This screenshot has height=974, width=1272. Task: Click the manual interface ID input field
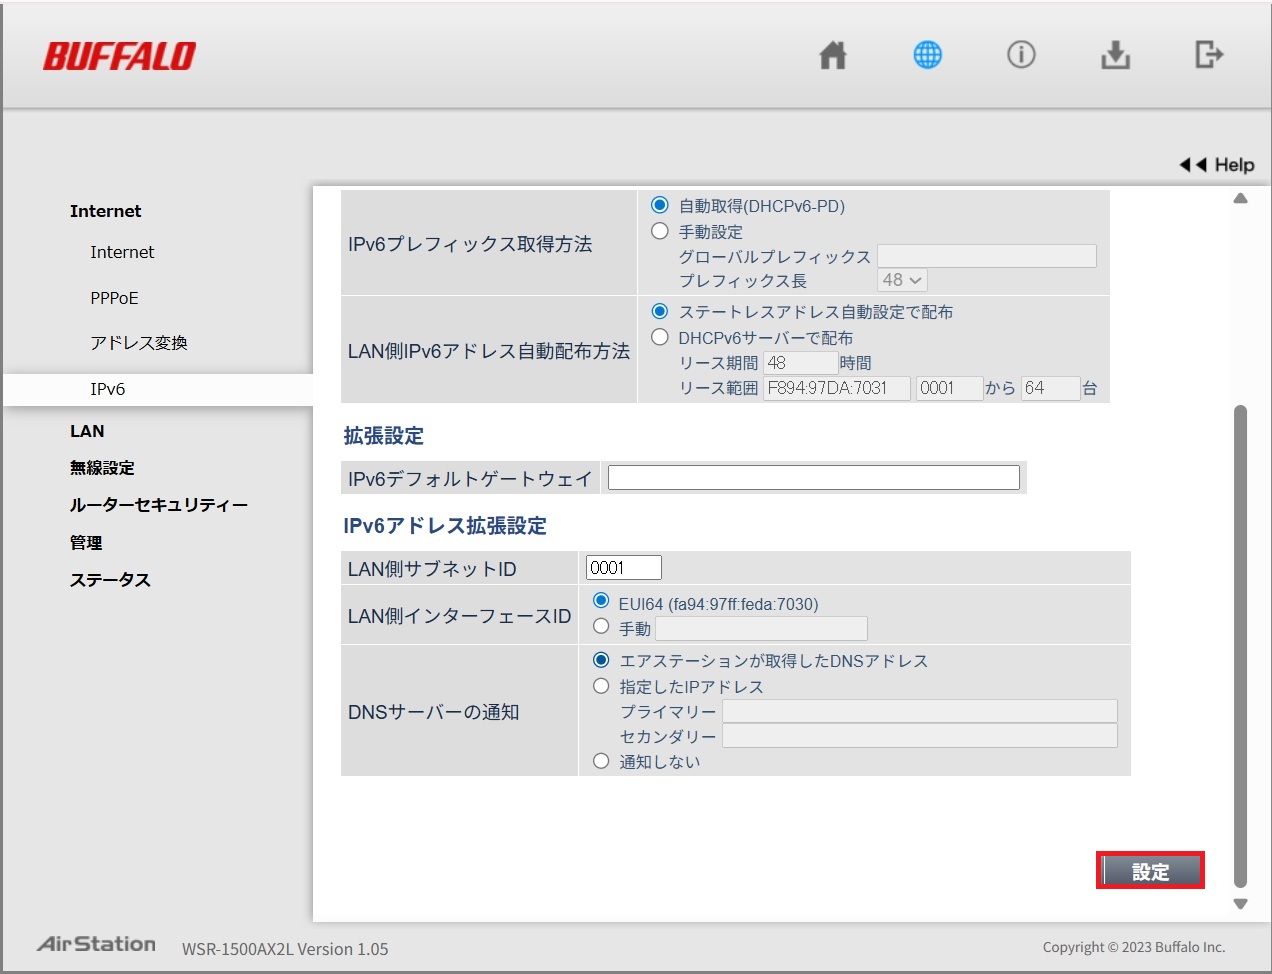[761, 628]
